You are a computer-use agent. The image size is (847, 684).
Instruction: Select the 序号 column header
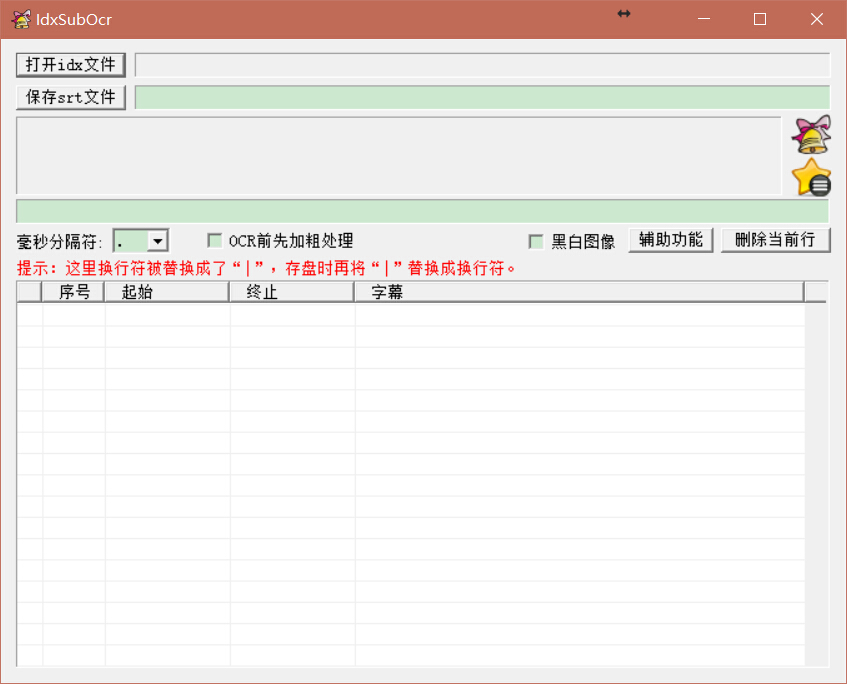point(73,292)
